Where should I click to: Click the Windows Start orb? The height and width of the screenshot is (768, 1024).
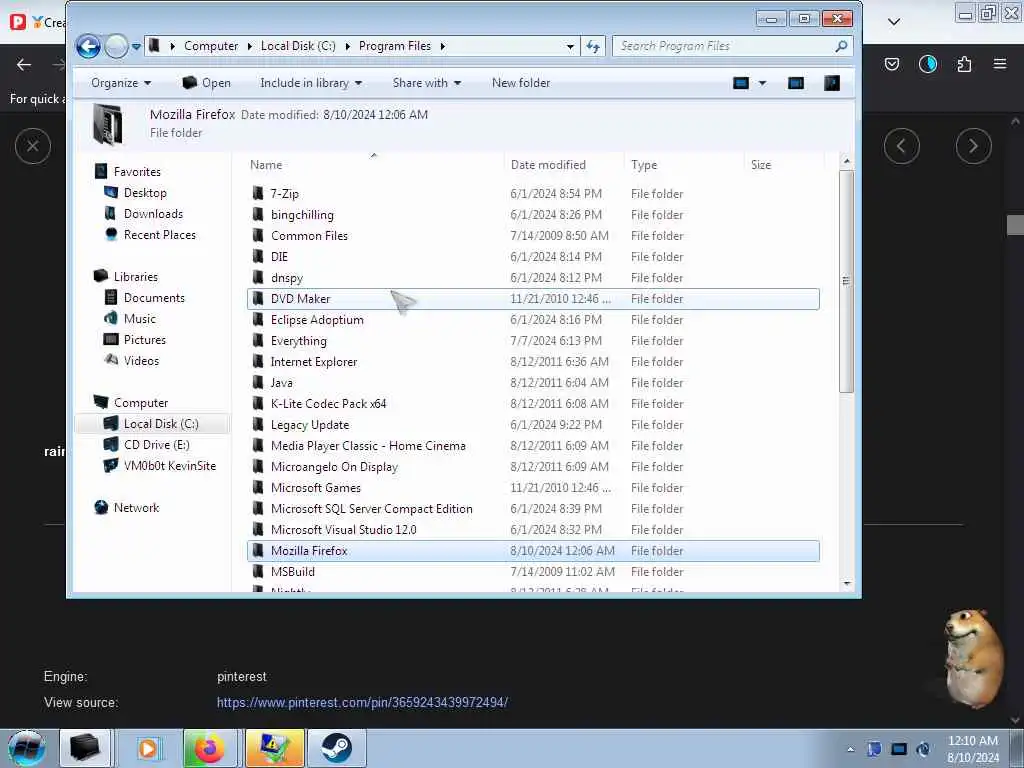[x=27, y=748]
